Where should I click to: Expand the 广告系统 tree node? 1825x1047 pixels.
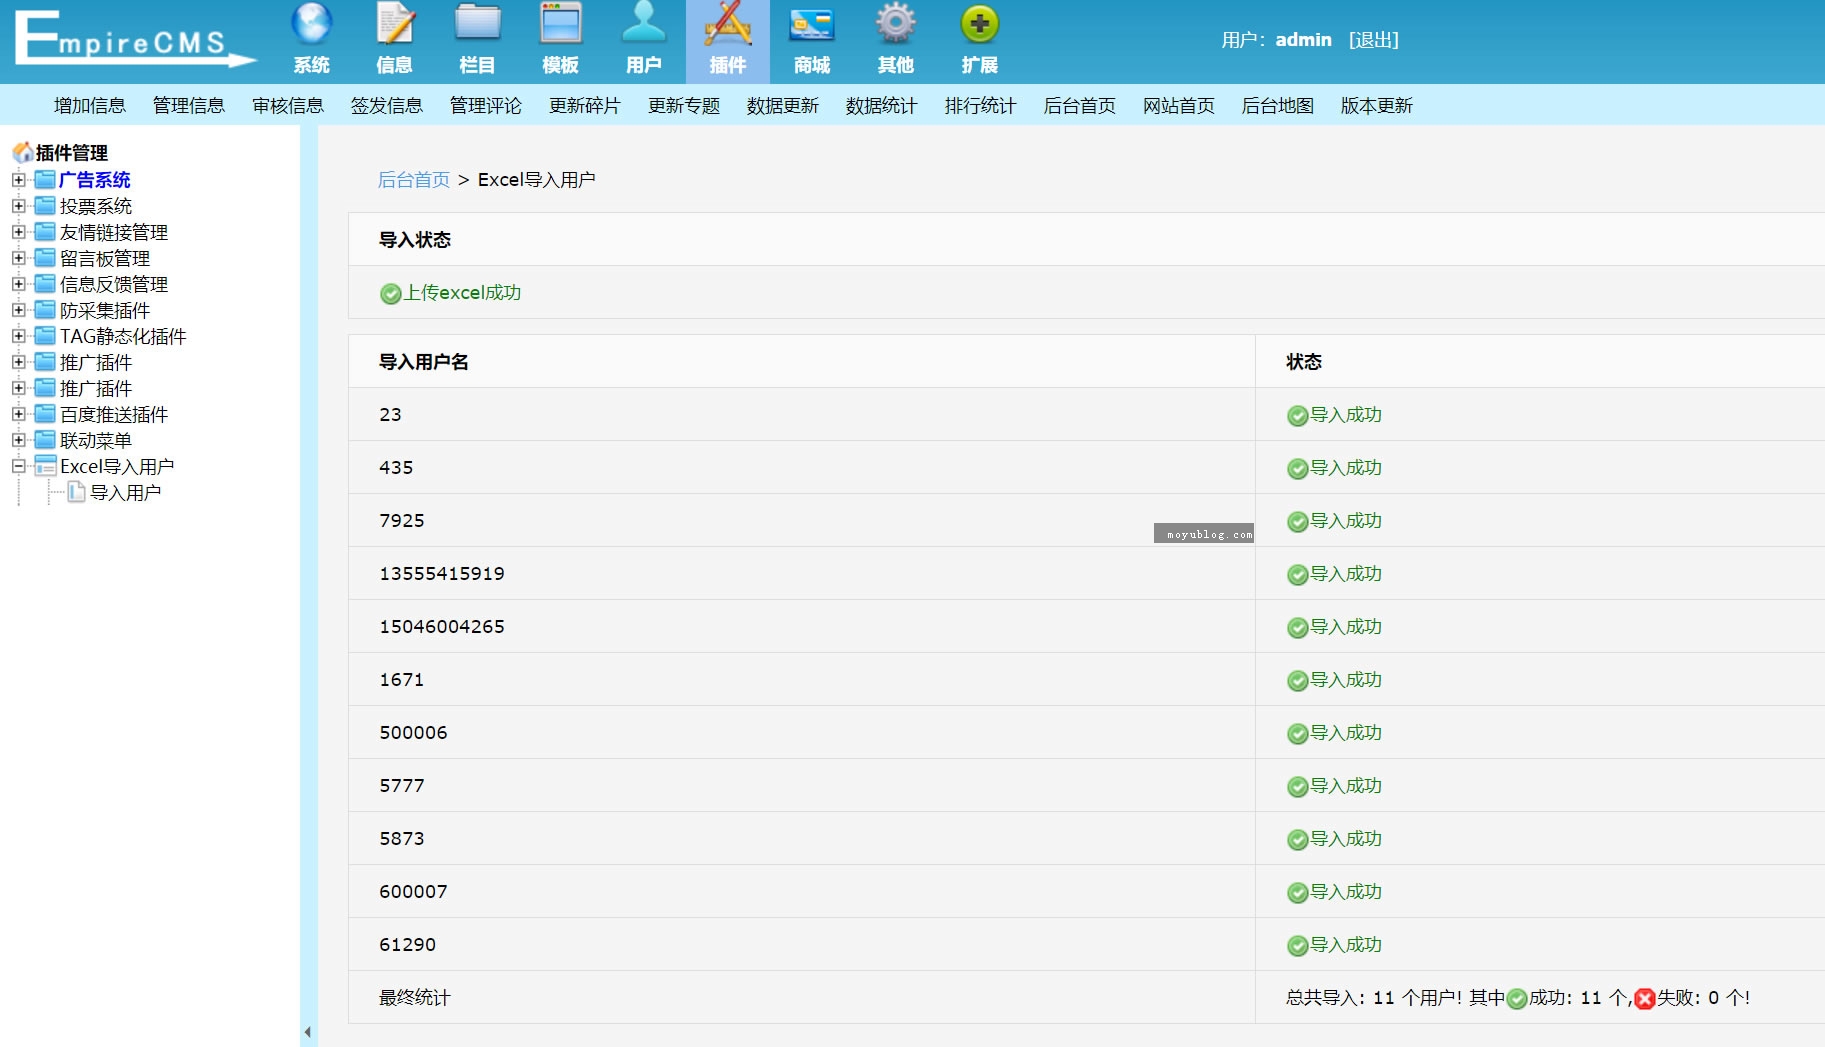click(18, 180)
